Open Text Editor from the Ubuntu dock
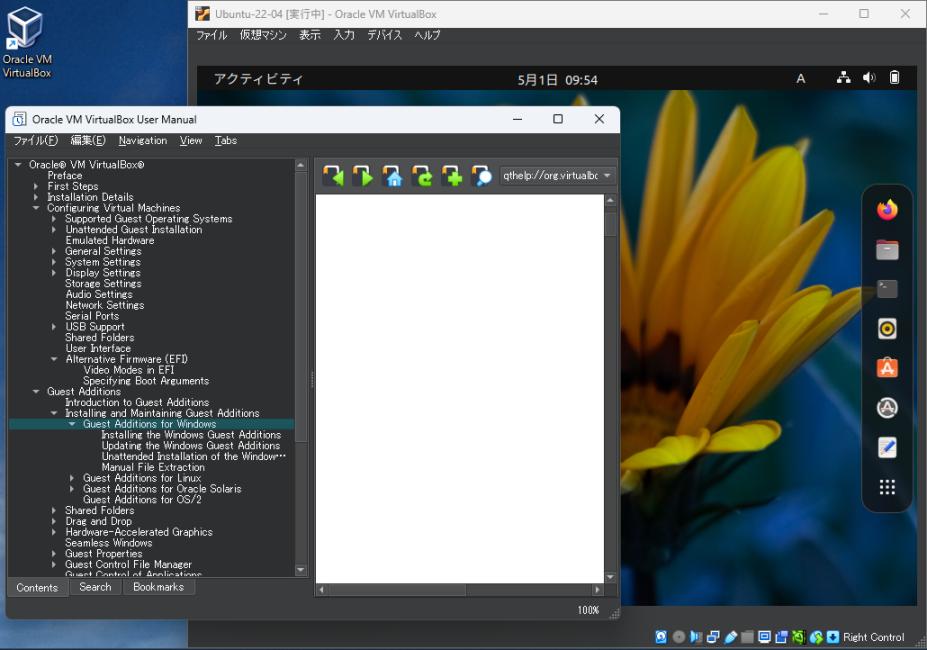The height and width of the screenshot is (650, 927). point(887,447)
